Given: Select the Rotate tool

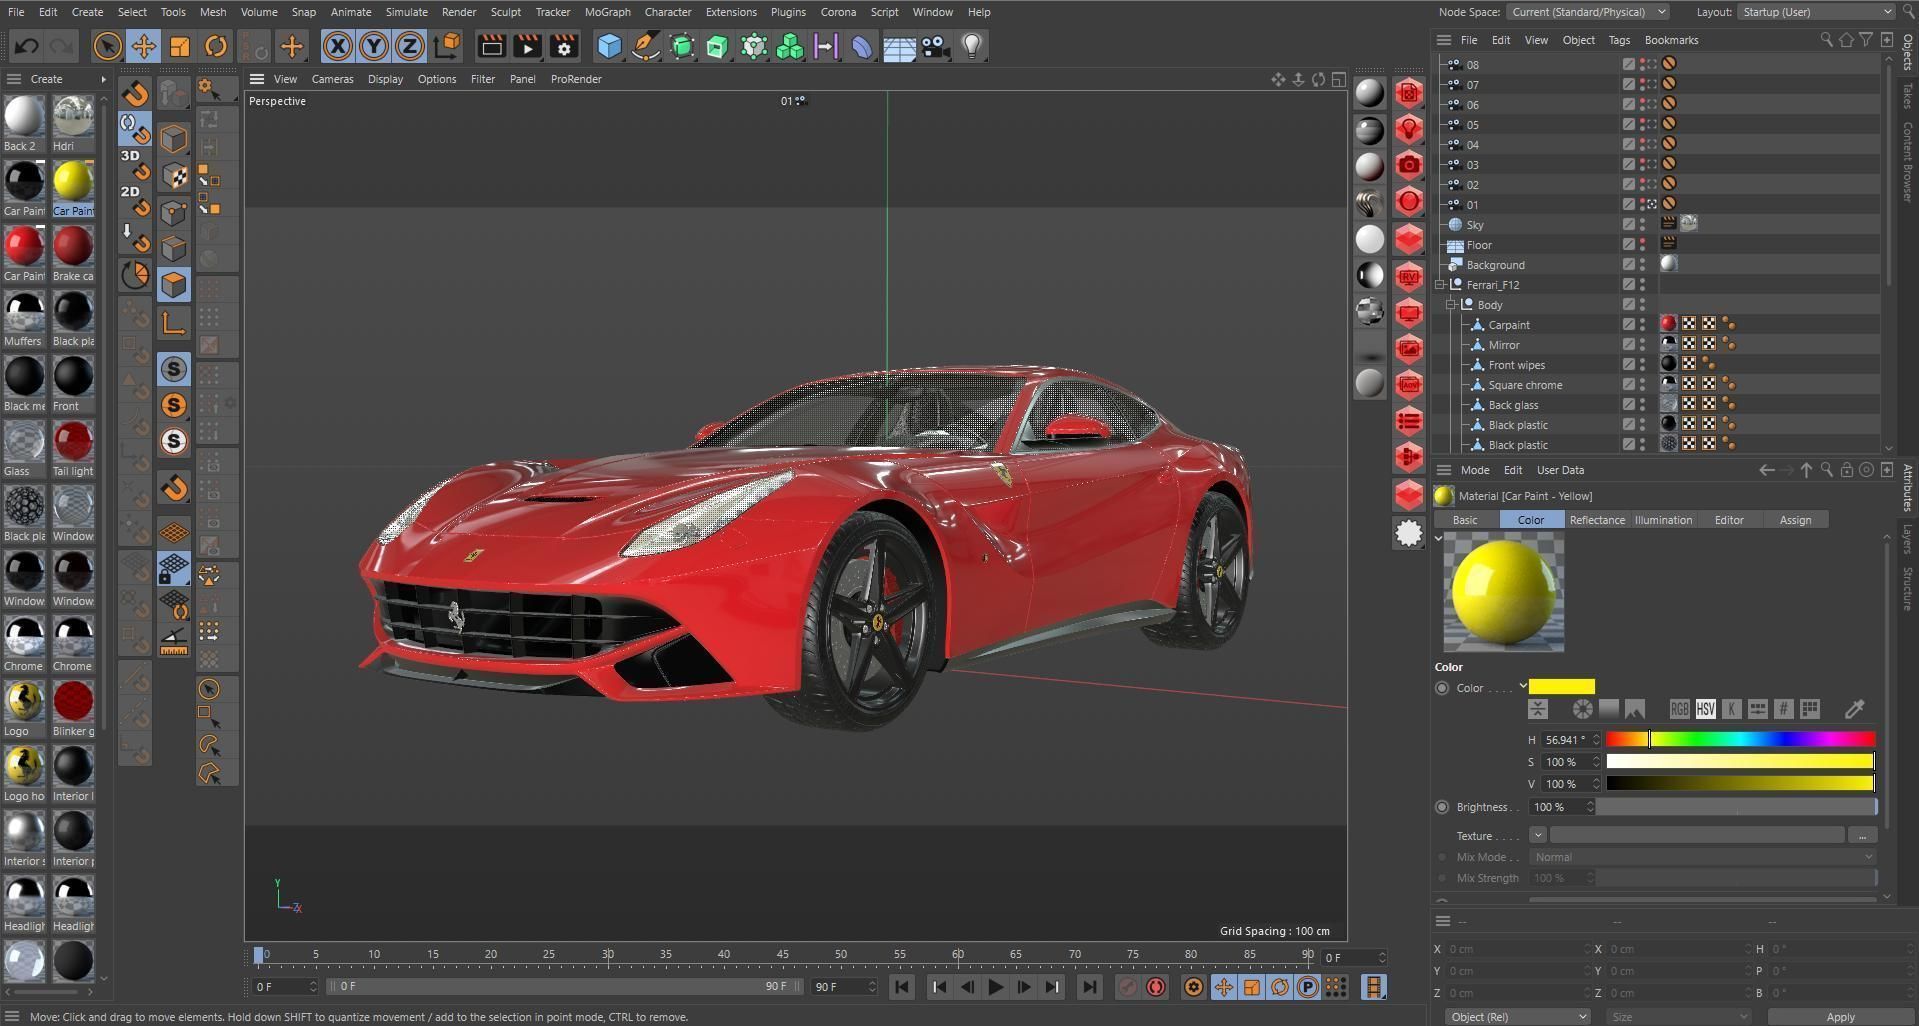Looking at the screenshot, I should click(x=216, y=46).
